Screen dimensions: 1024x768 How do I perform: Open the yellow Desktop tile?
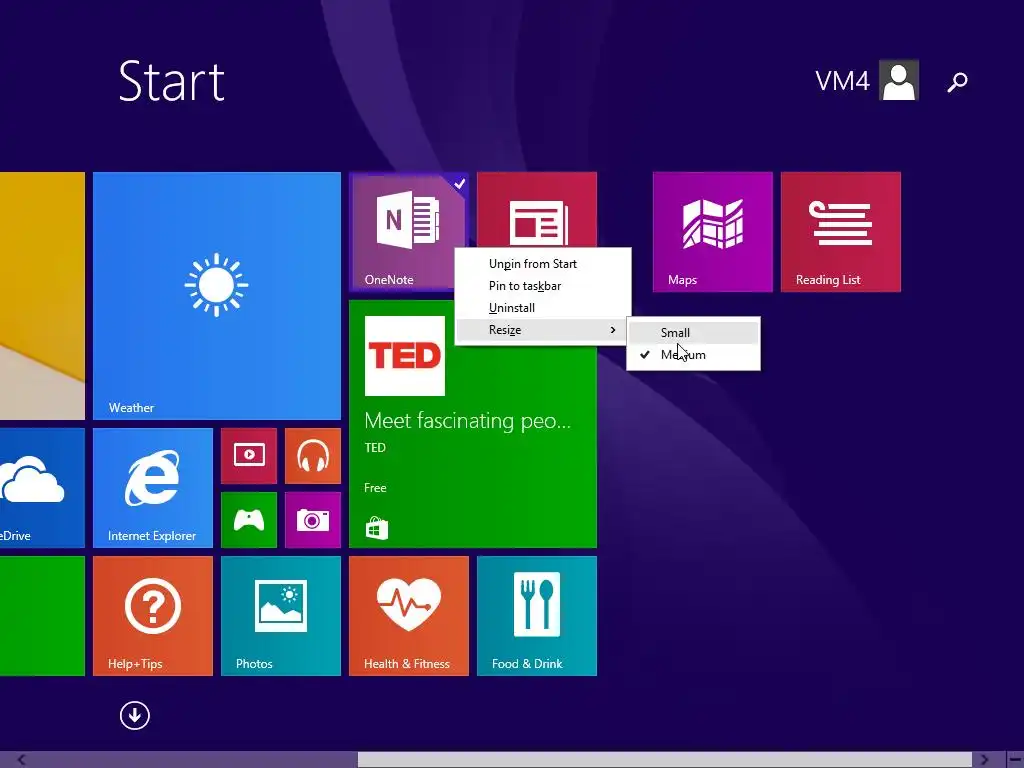pos(42,296)
